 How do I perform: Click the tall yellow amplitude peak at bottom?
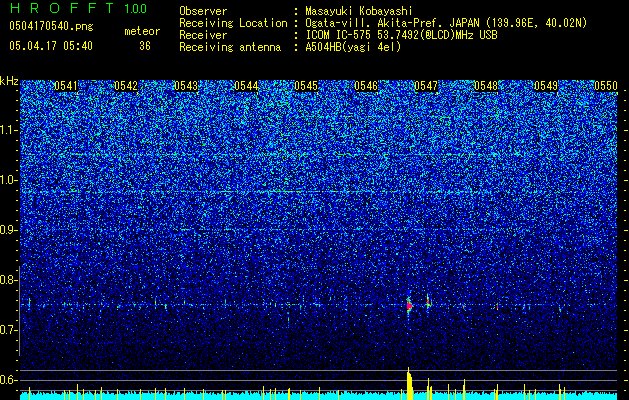pyautogui.click(x=409, y=384)
